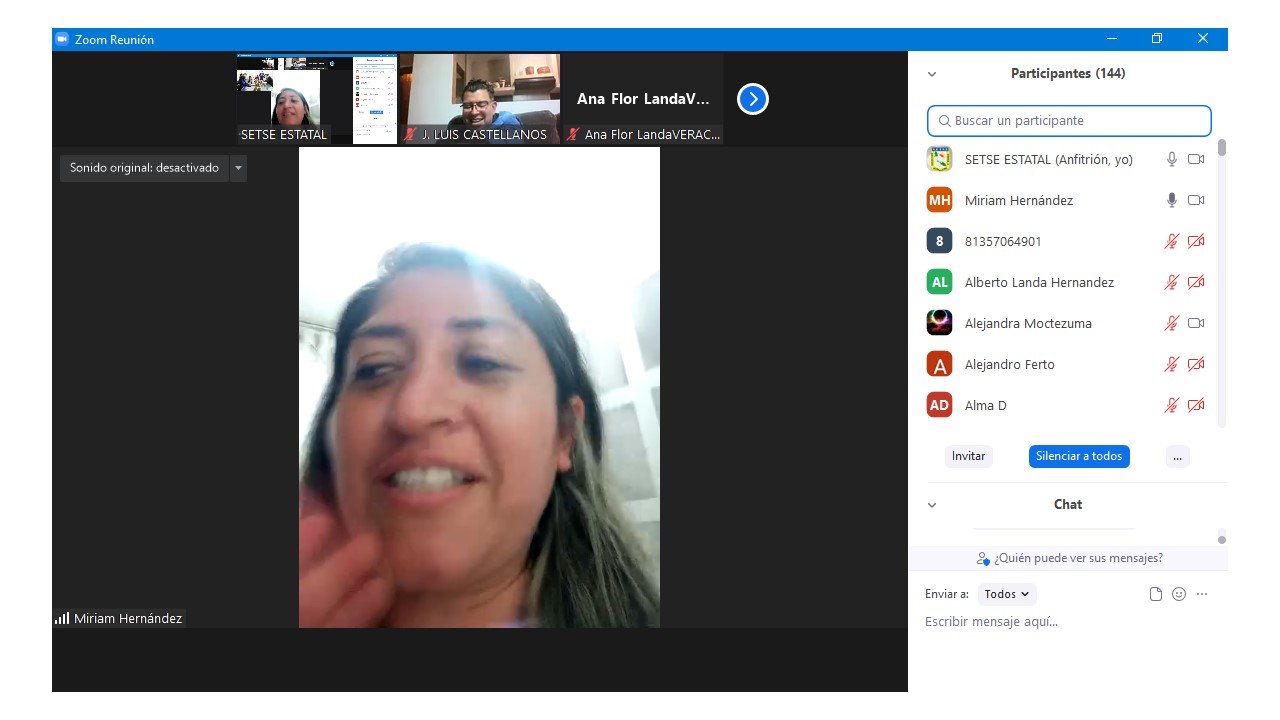Open the emoji picker in chat
The image size is (1280, 720).
[1179, 594]
